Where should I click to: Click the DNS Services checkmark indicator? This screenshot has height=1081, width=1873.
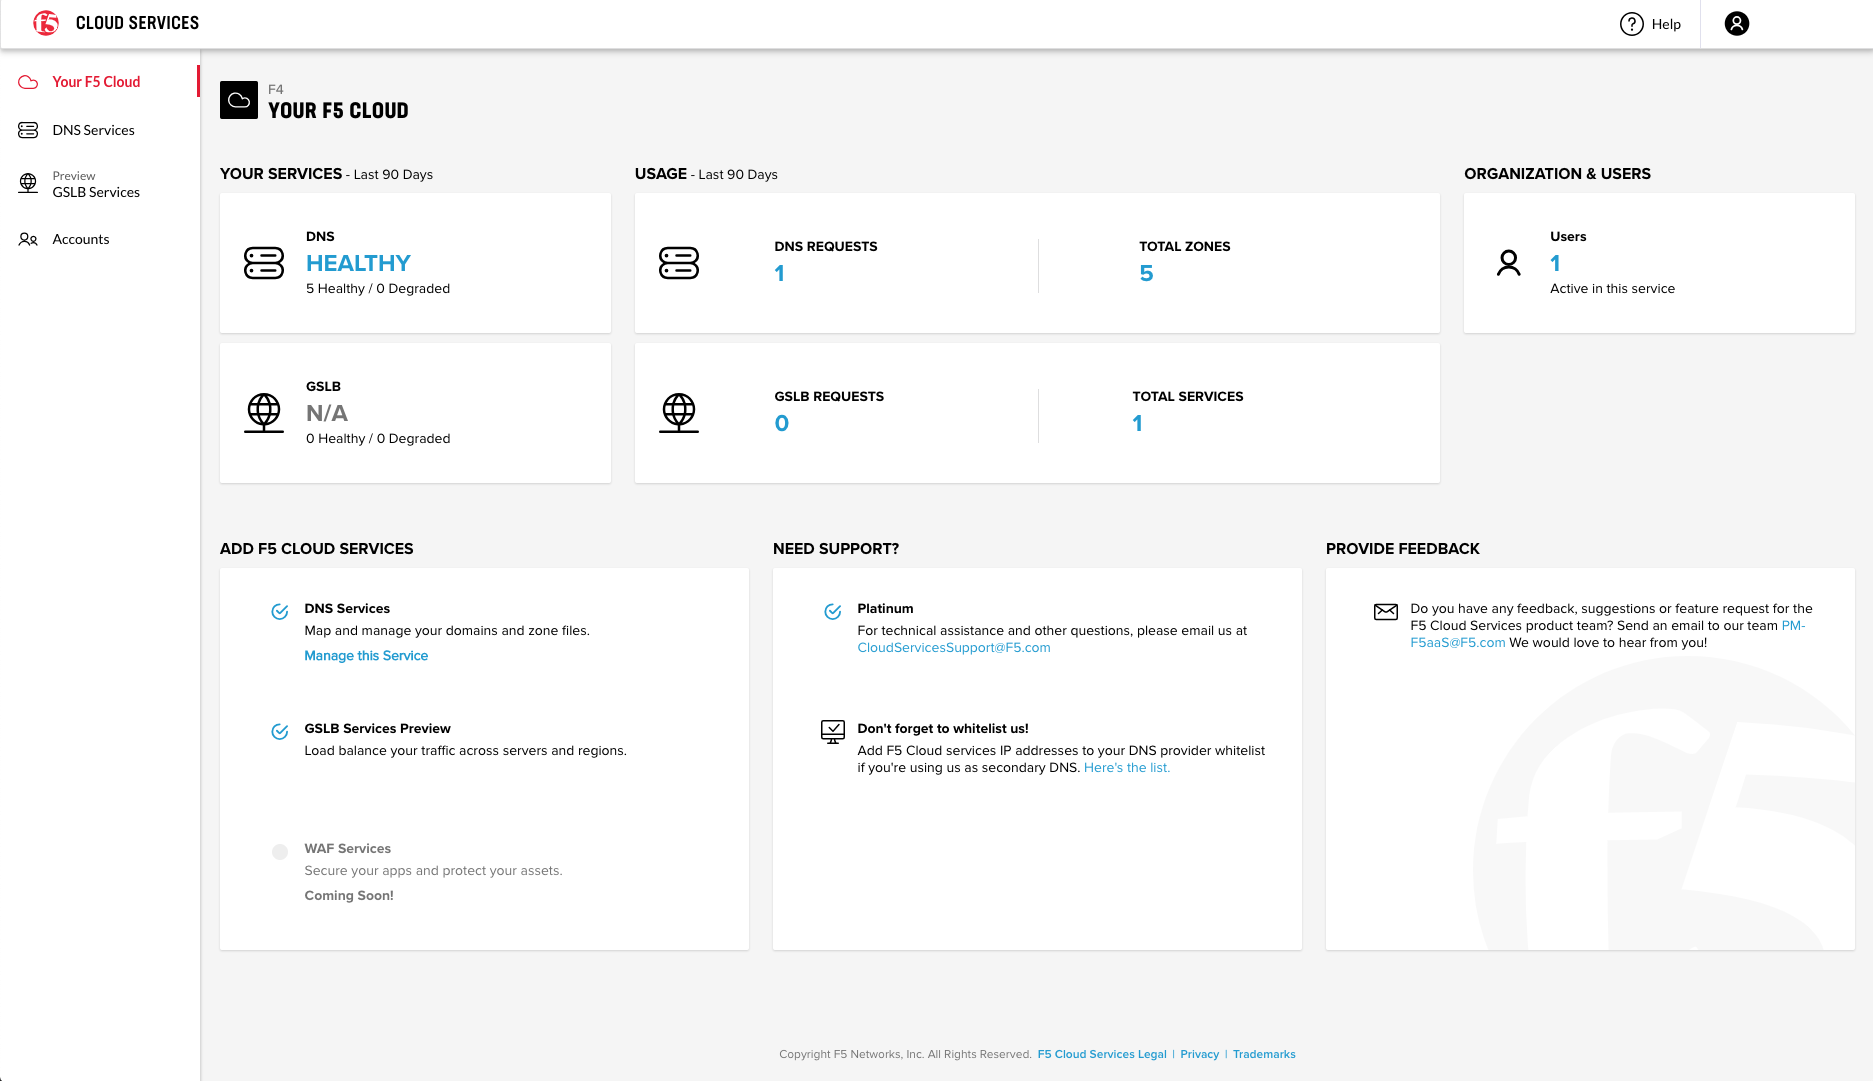click(x=280, y=612)
